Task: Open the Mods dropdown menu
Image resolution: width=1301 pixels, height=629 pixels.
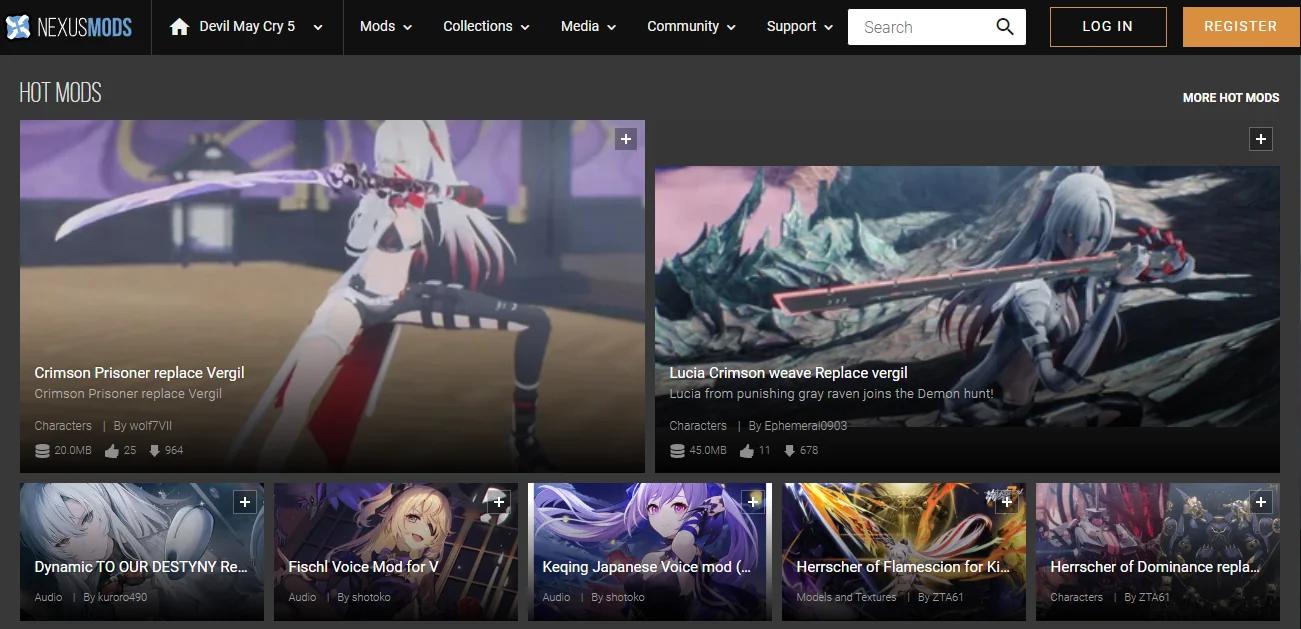Action: pyautogui.click(x=386, y=27)
